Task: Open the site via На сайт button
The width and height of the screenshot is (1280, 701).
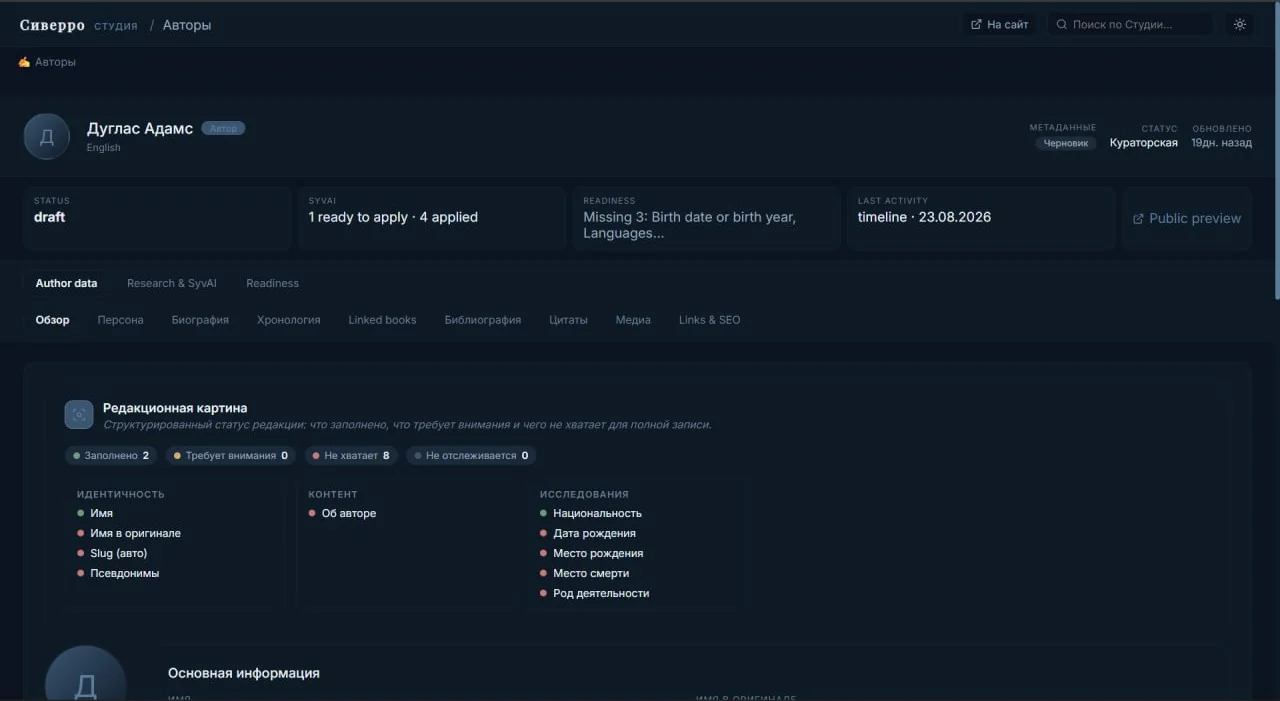Action: point(1000,24)
